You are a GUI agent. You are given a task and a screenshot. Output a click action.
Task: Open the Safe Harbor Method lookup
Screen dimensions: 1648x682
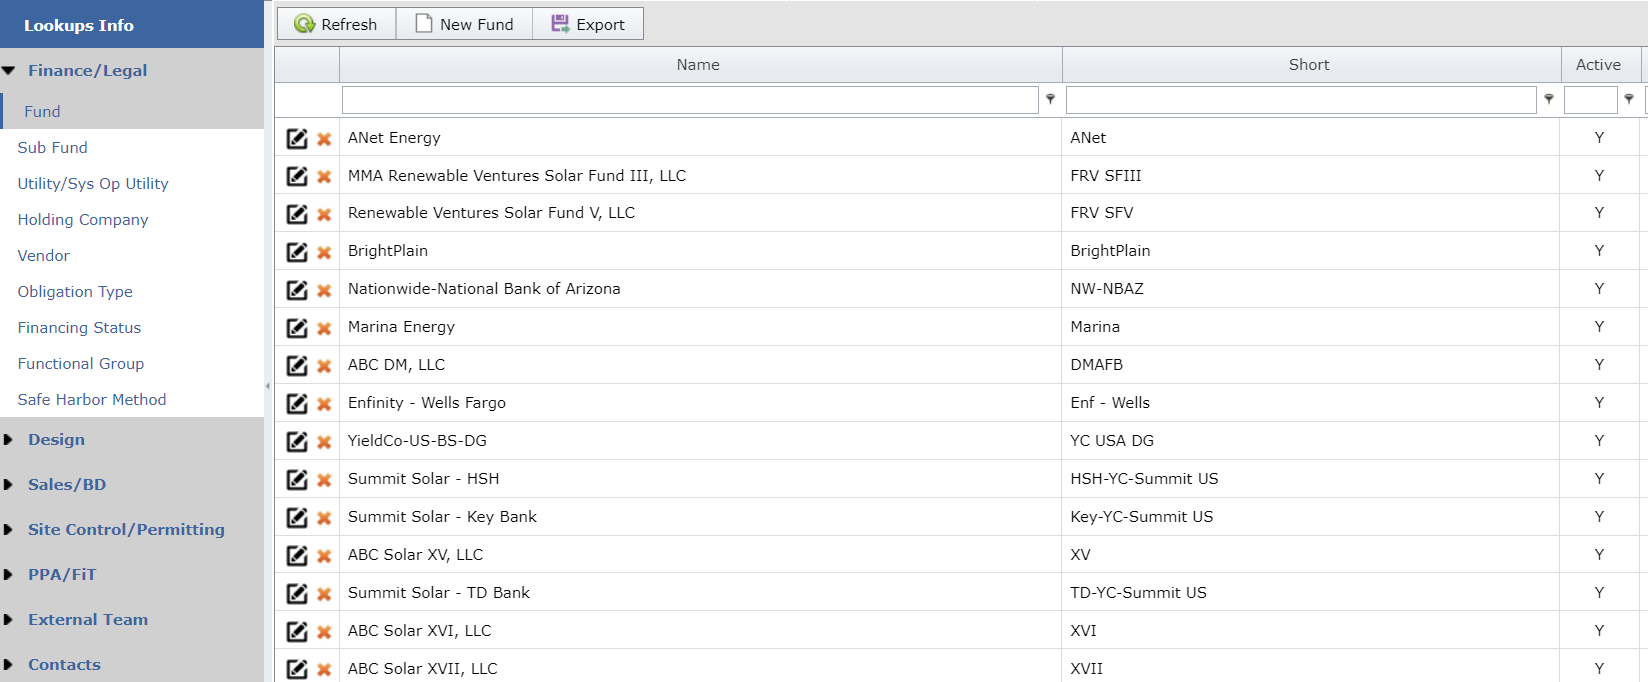point(92,400)
